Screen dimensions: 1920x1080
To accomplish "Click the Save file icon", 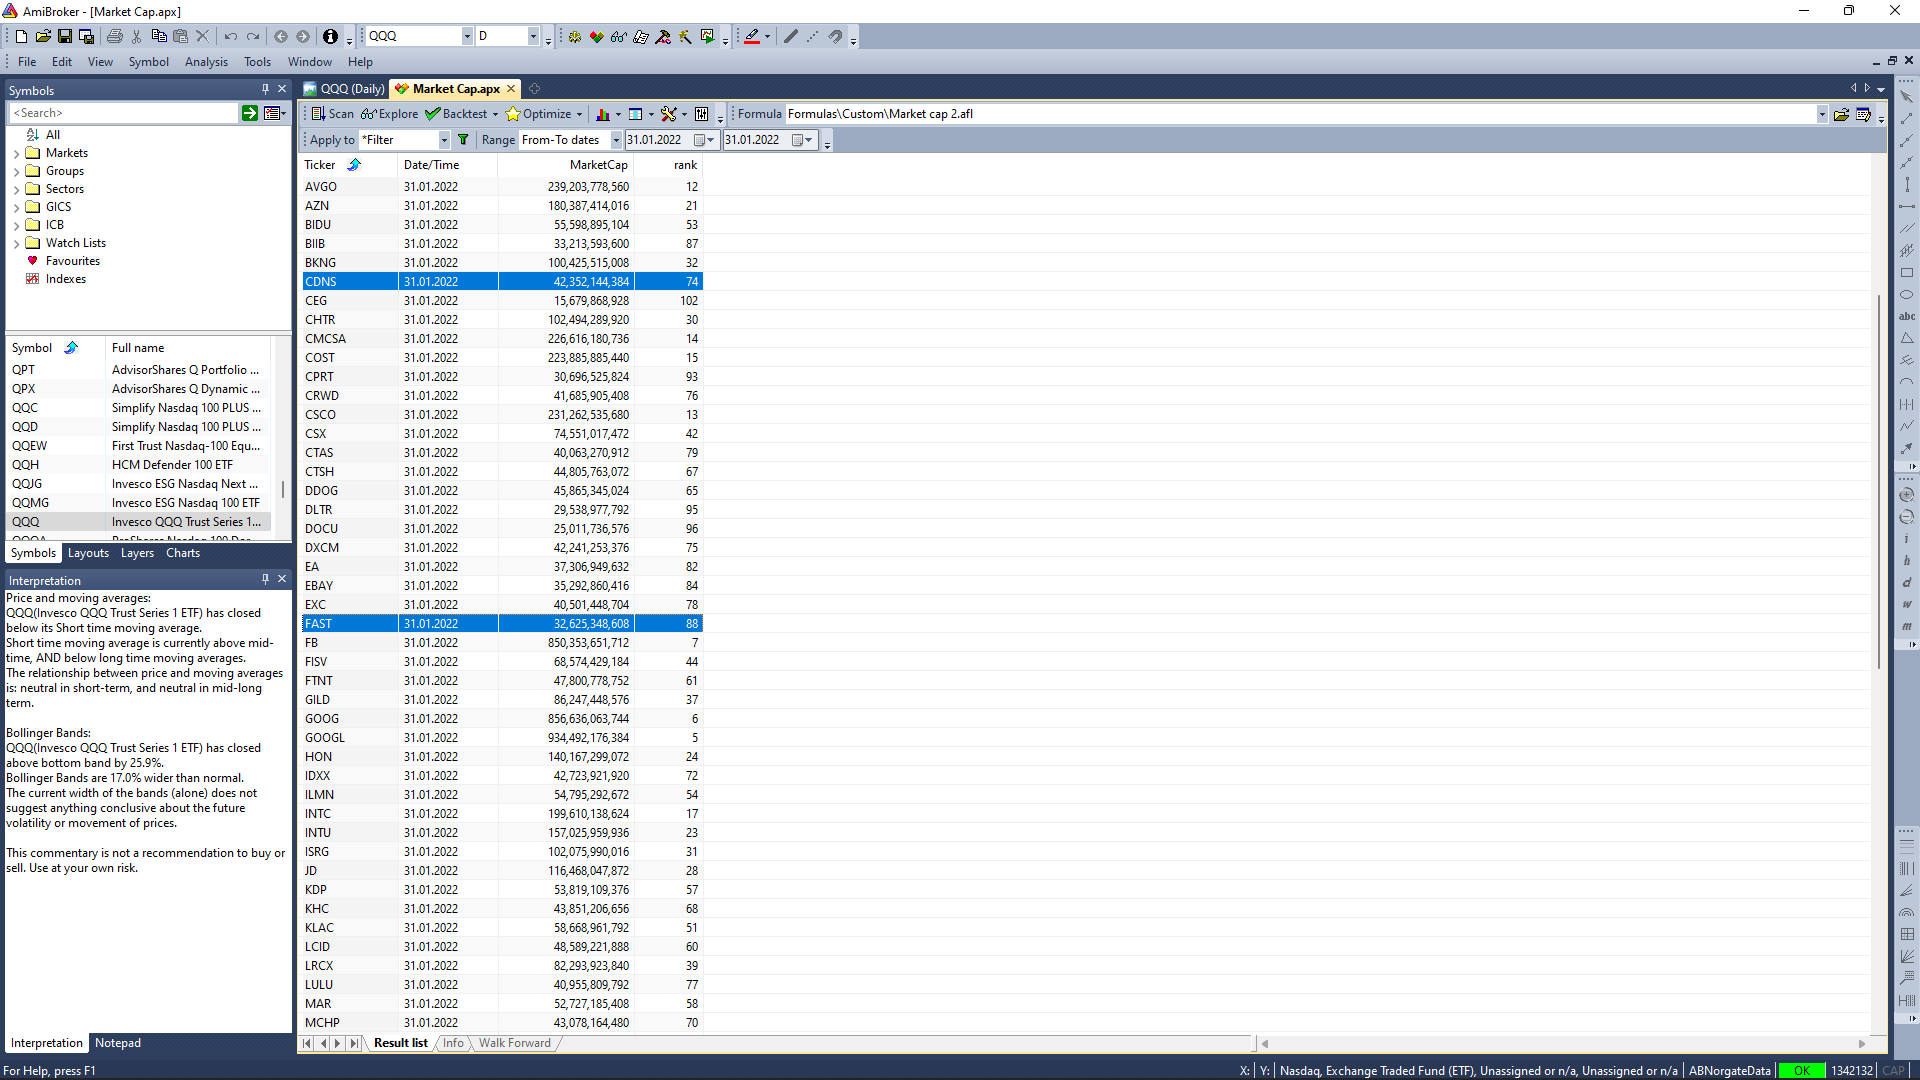I will [65, 36].
